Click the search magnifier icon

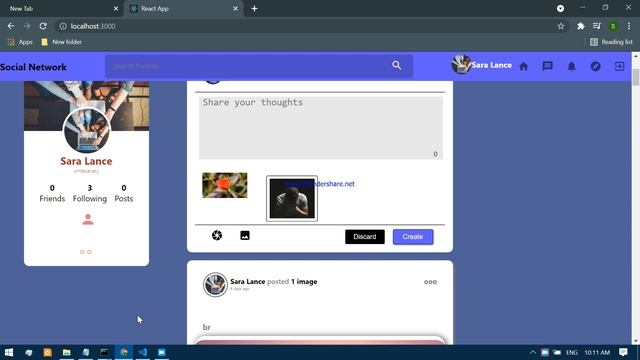coord(396,65)
